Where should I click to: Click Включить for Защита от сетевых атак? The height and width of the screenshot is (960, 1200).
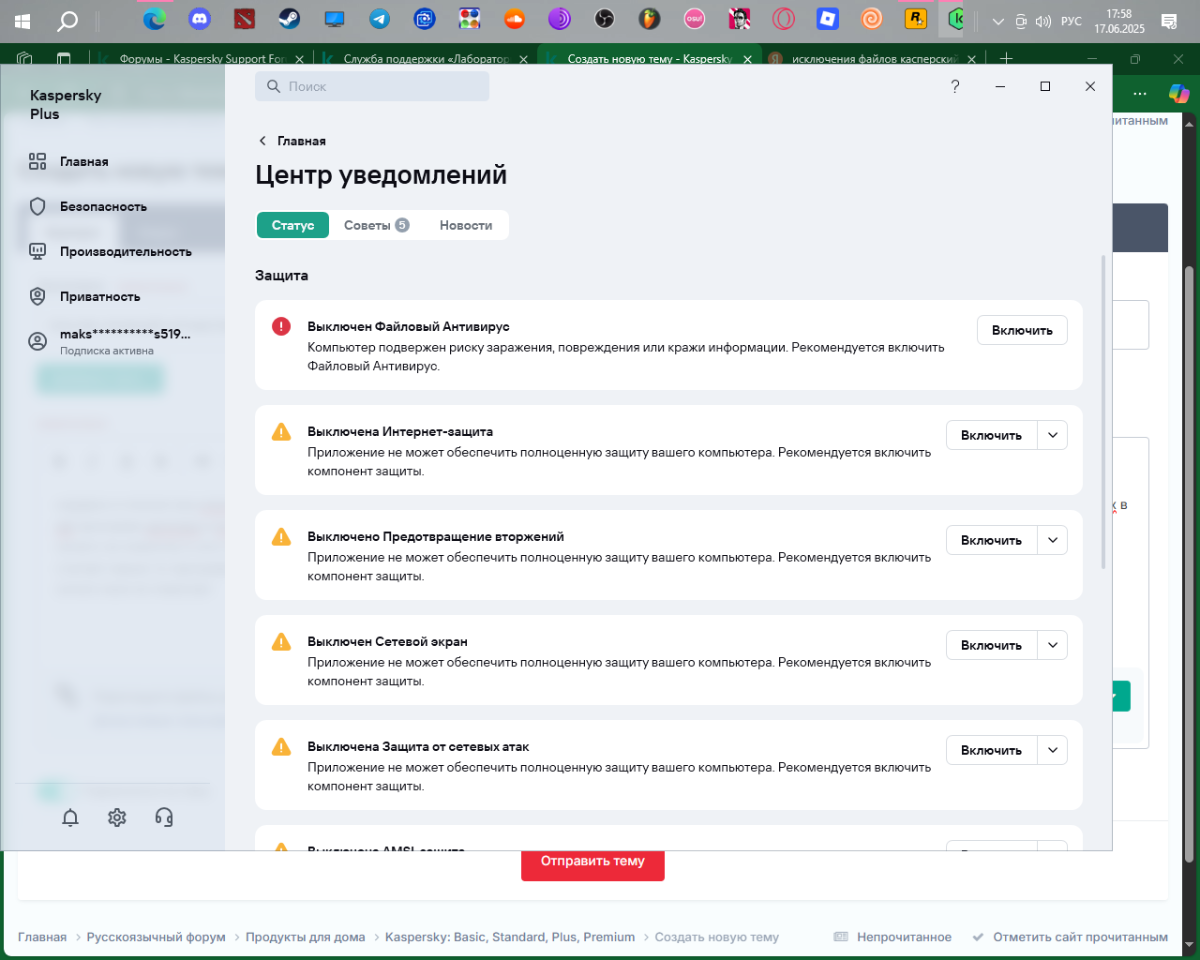(991, 750)
